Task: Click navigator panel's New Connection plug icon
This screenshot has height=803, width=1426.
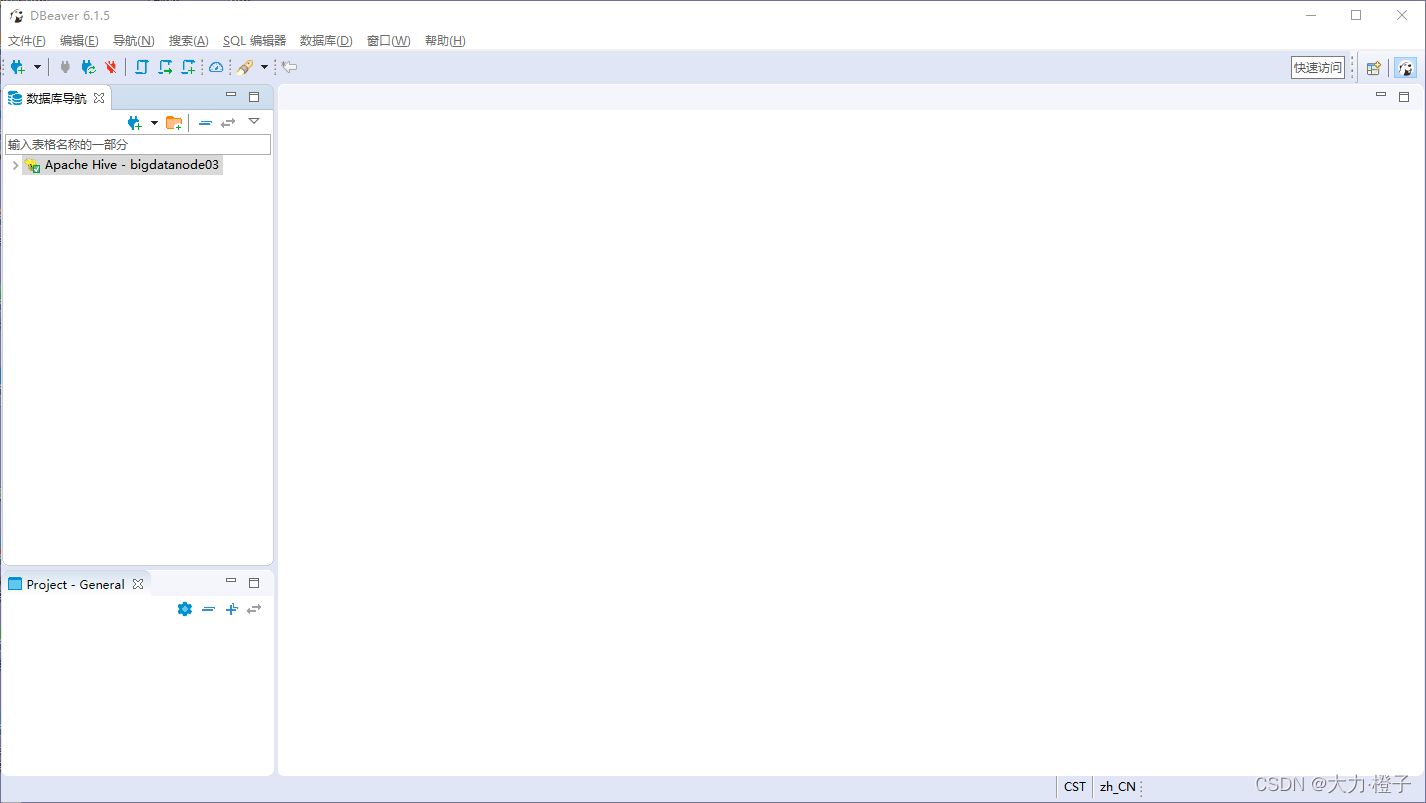Action: pos(135,123)
